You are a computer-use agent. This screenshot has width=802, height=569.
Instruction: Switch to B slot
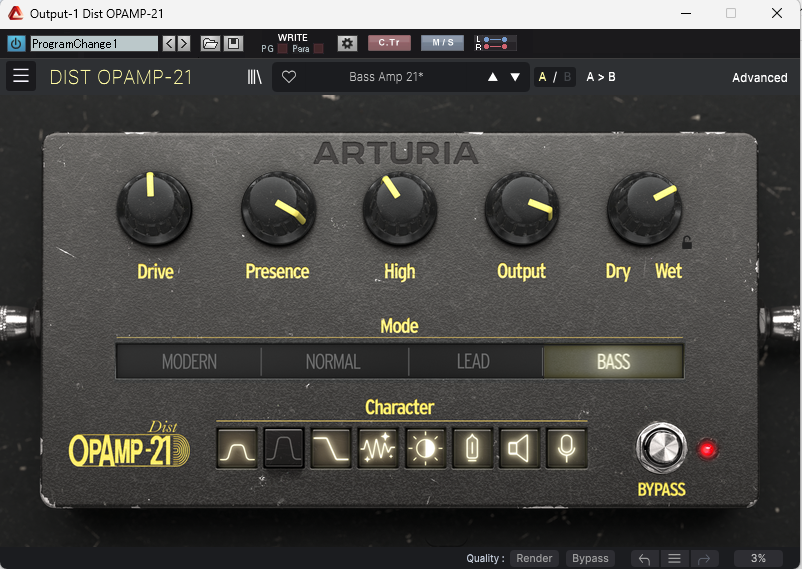pos(567,77)
